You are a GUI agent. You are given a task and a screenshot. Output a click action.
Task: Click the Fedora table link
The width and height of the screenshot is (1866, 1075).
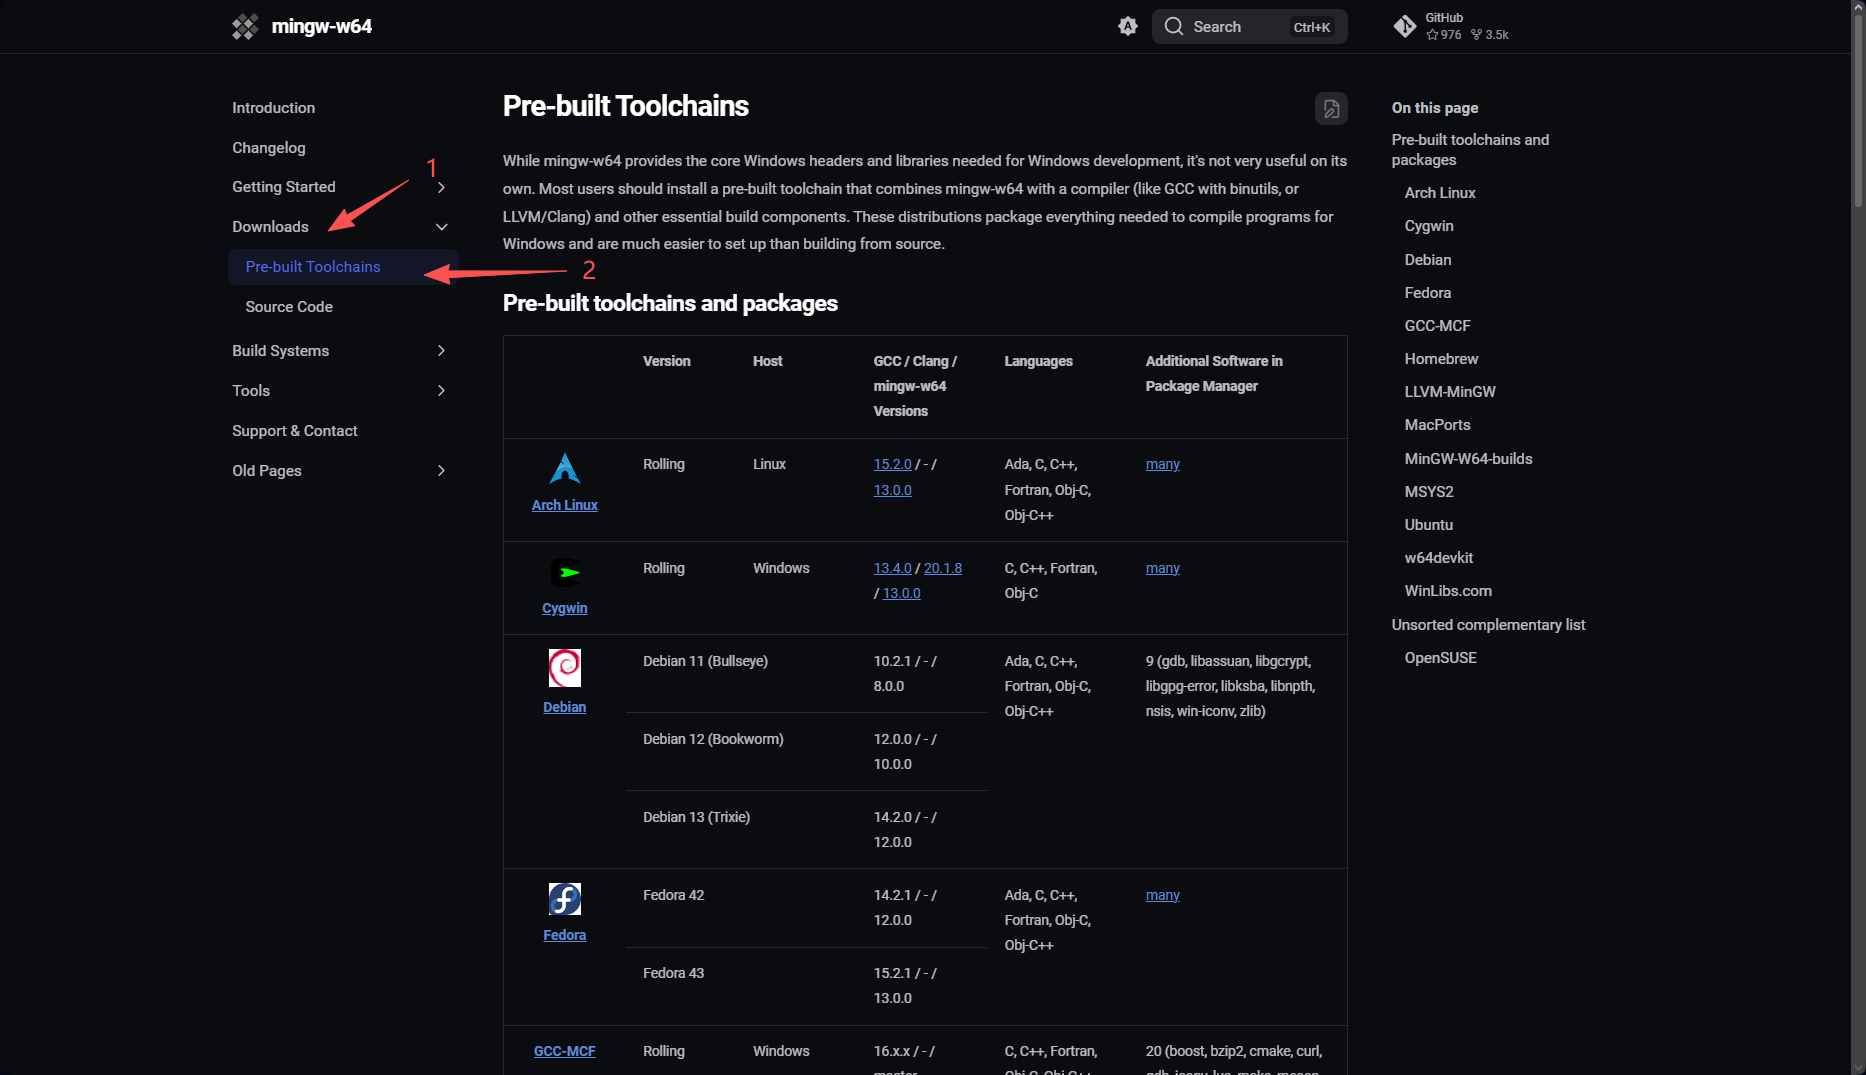565,935
